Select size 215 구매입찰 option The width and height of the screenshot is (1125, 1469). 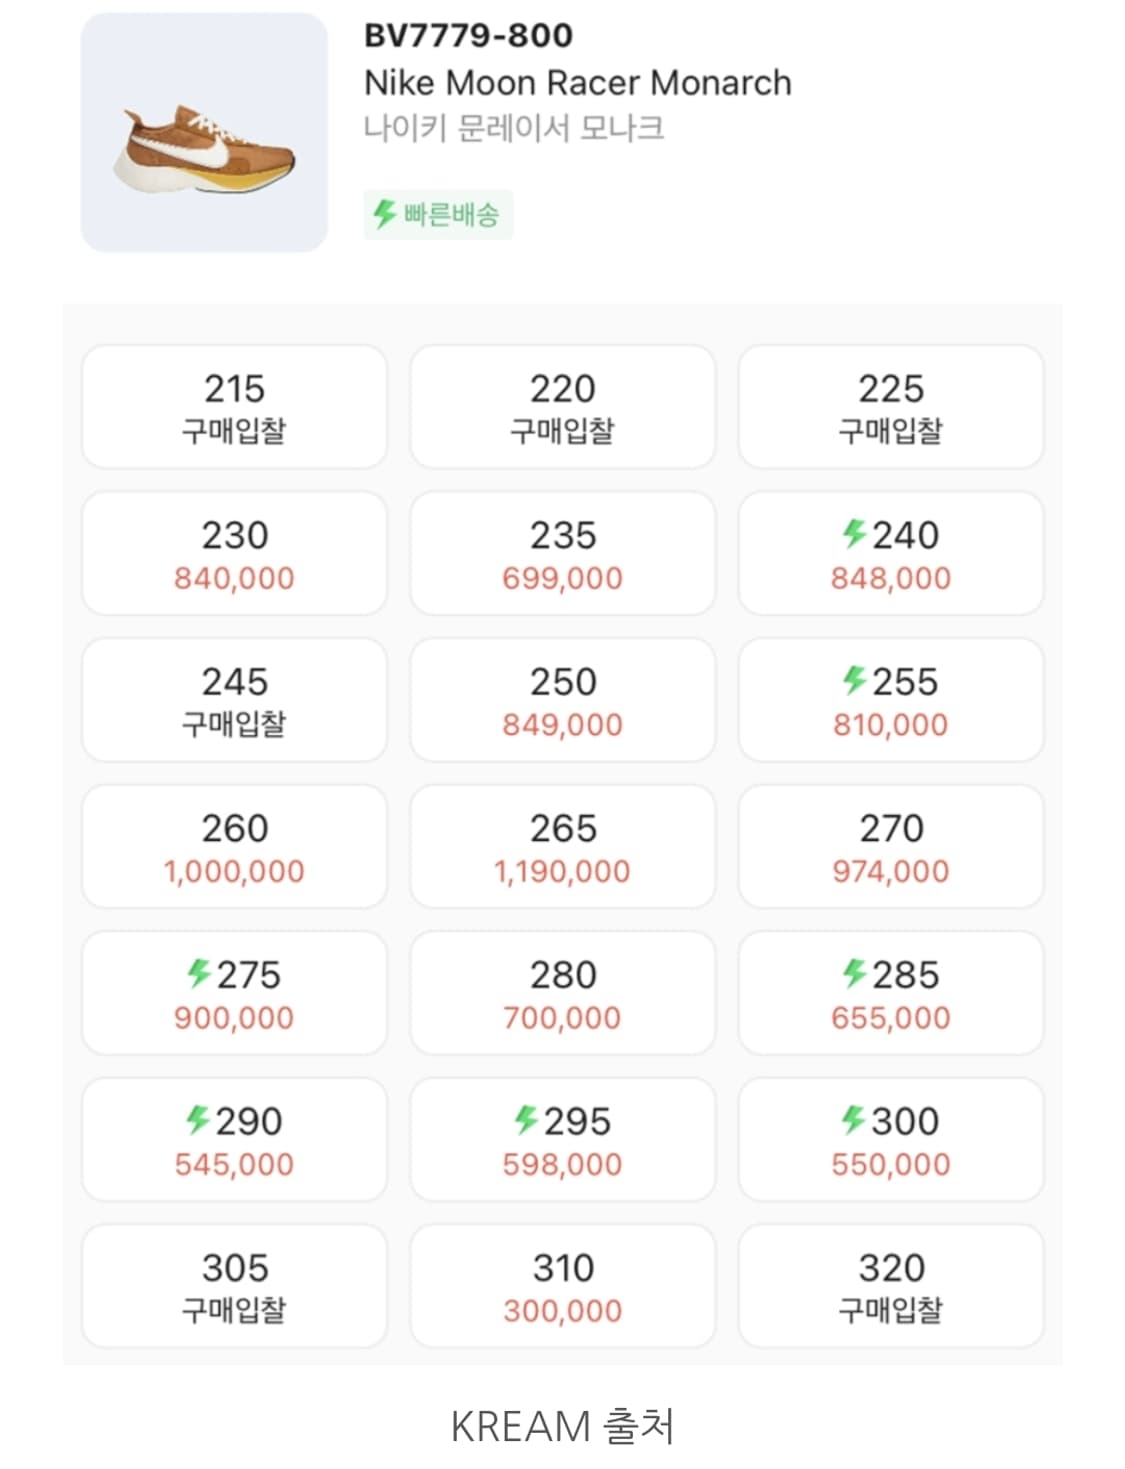(x=234, y=407)
